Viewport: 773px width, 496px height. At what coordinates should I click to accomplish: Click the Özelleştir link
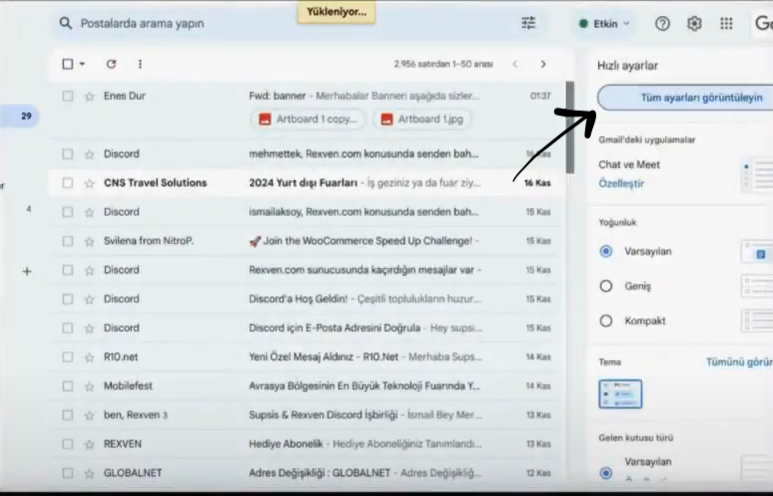[621, 183]
